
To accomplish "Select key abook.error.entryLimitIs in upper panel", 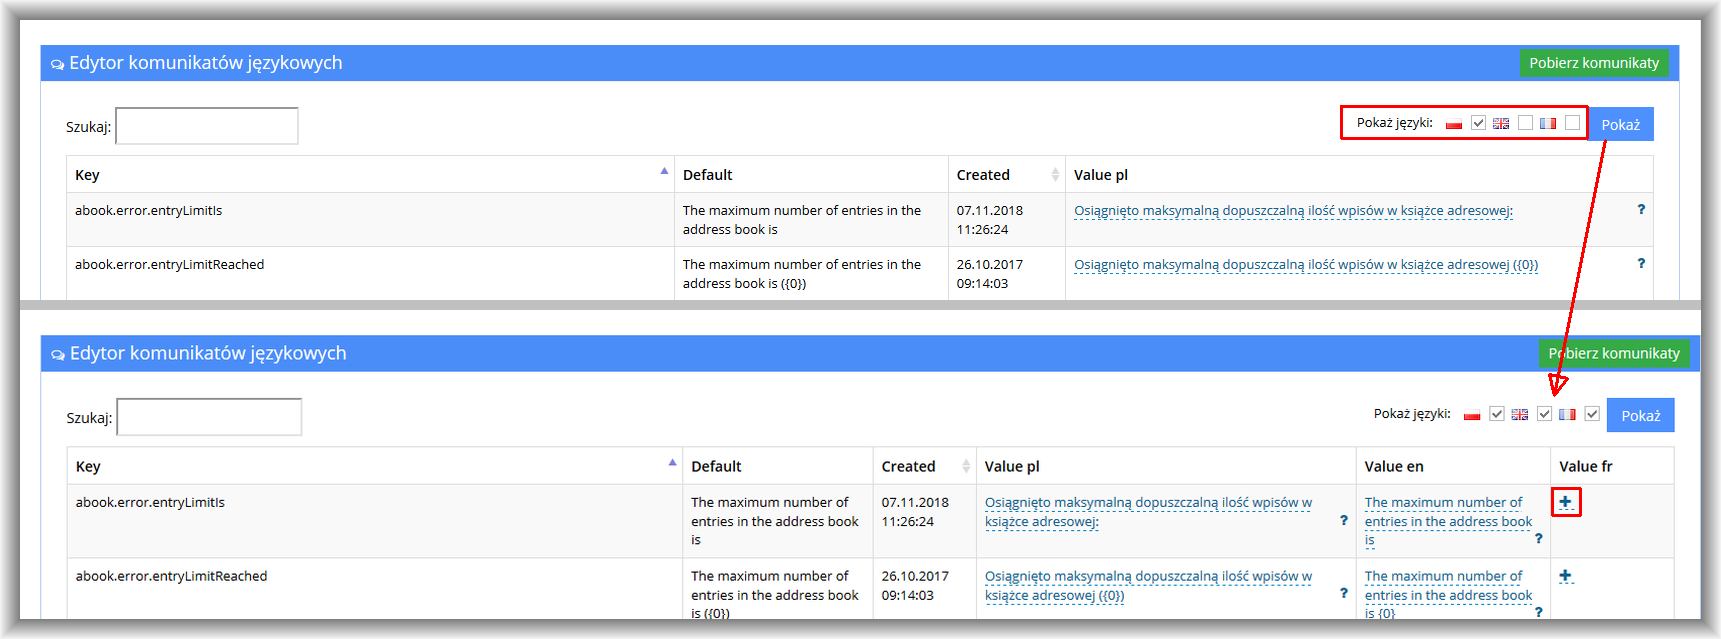I will point(148,210).
